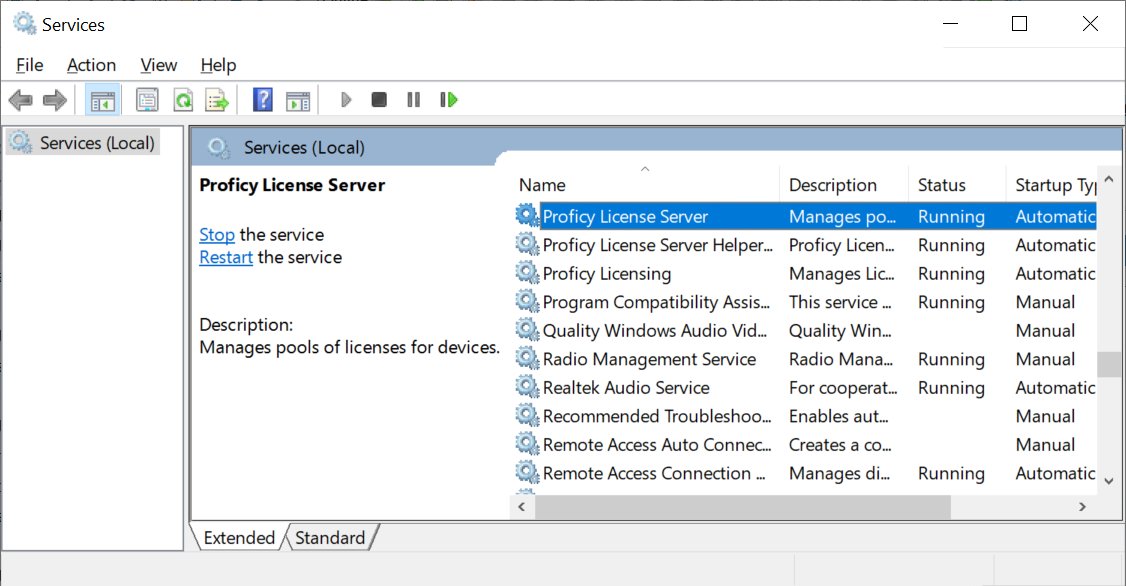Toggle the Show/Hide Console Tree toolbar button
Screen dimensions: 1126x586
(102, 101)
